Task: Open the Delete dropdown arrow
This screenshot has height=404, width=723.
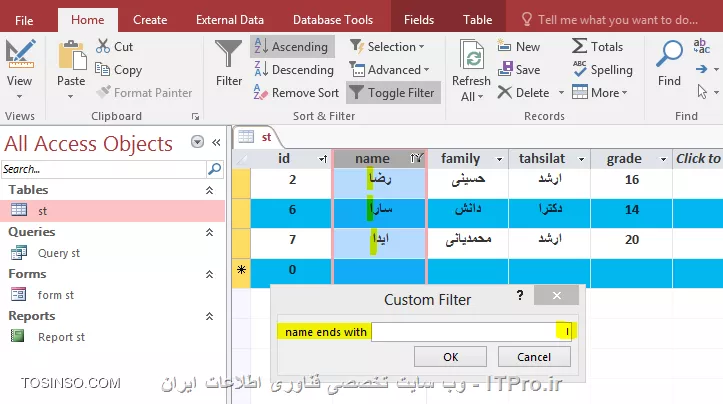Action: tap(561, 93)
